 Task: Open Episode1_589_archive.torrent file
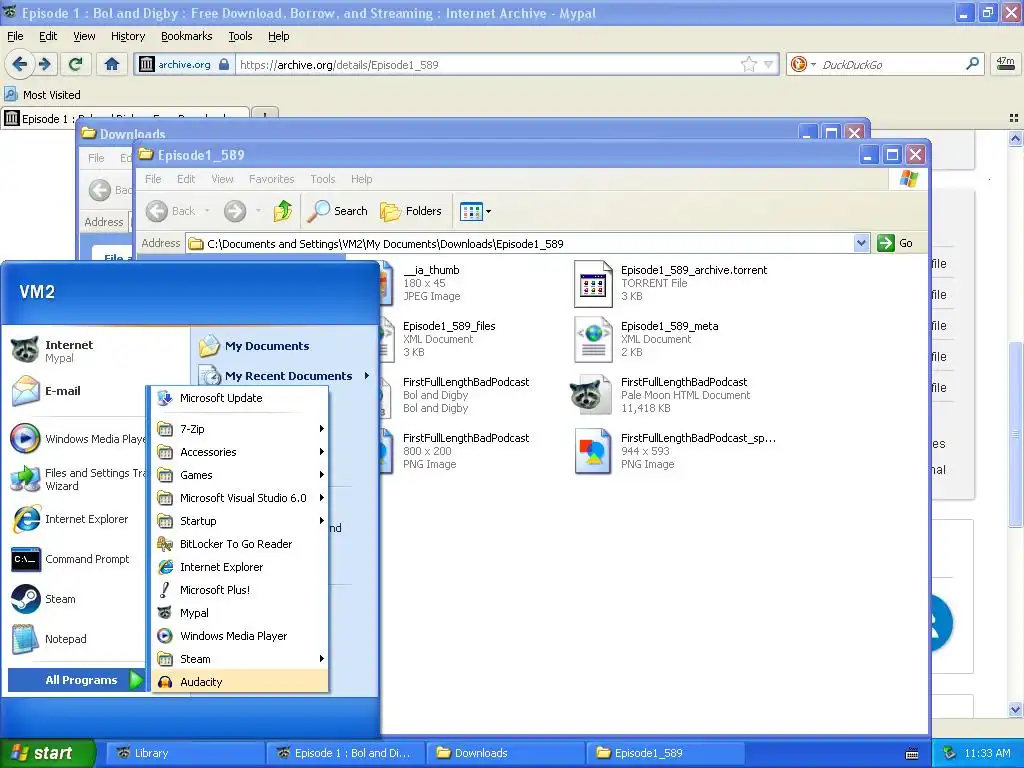(x=671, y=283)
